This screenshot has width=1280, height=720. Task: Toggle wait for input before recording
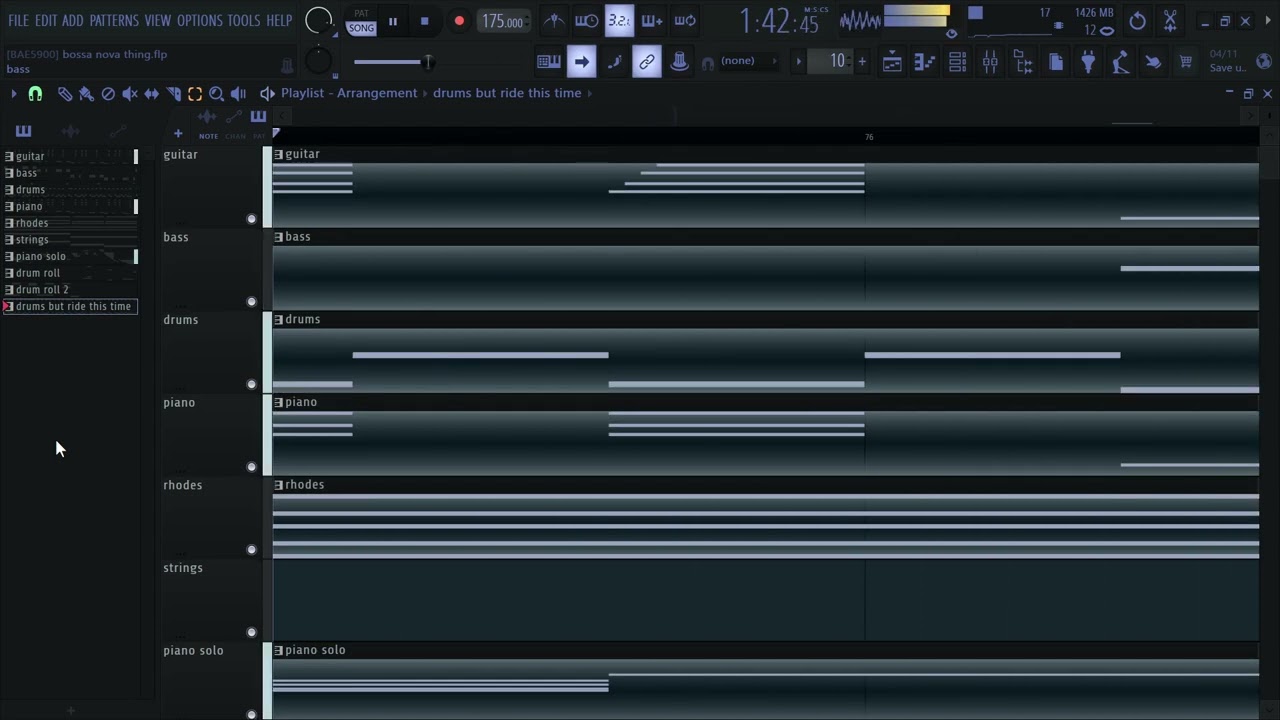(x=587, y=20)
